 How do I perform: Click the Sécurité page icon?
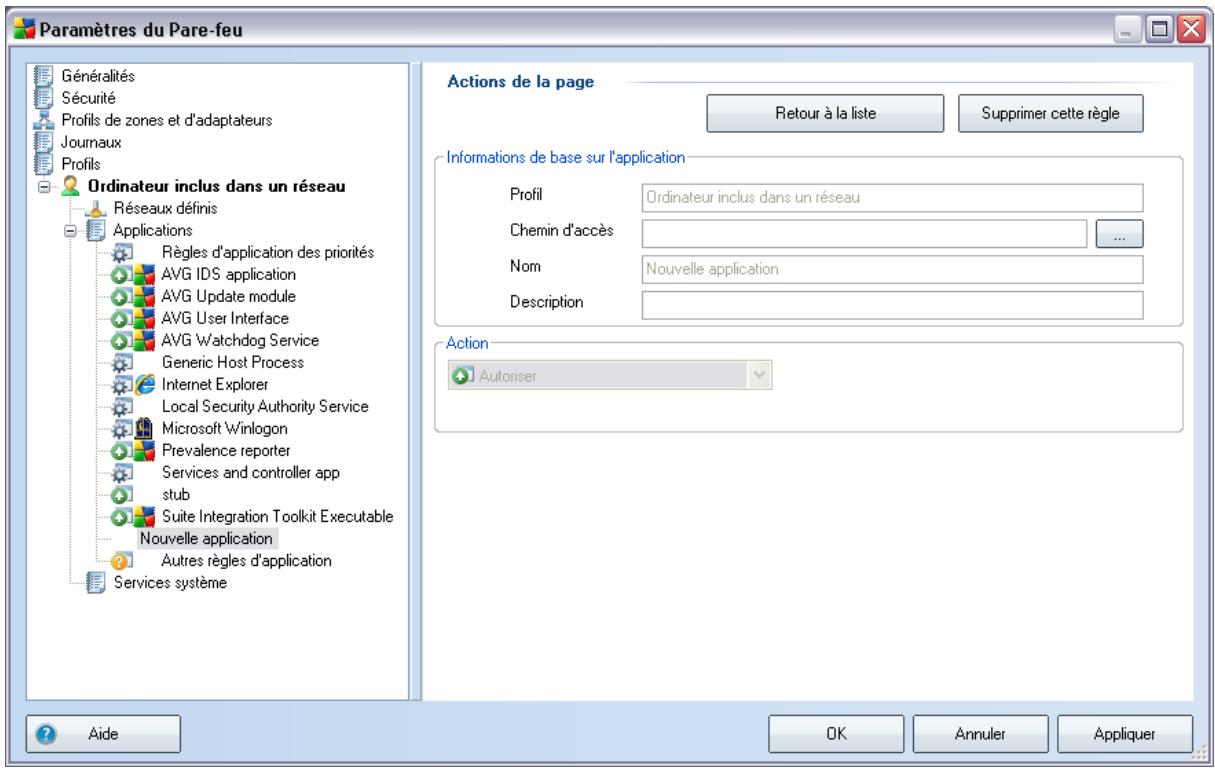pos(42,97)
